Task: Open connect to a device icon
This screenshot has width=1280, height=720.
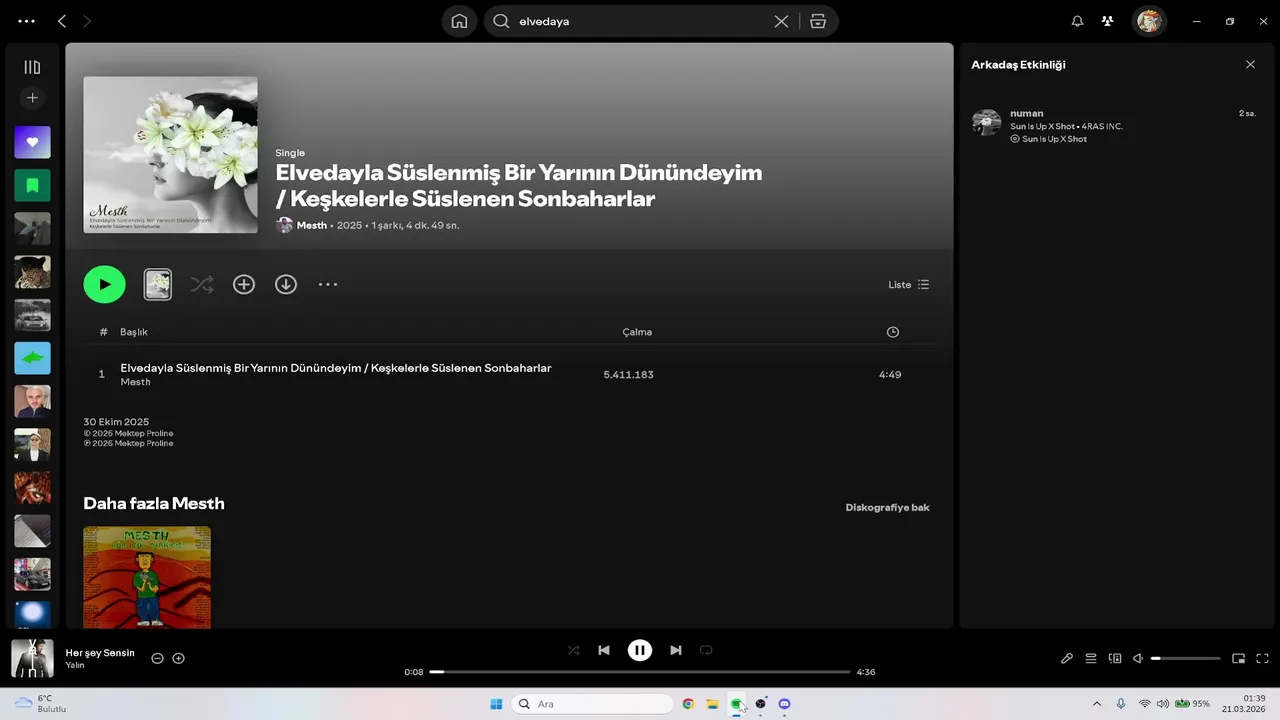Action: click(x=1115, y=658)
